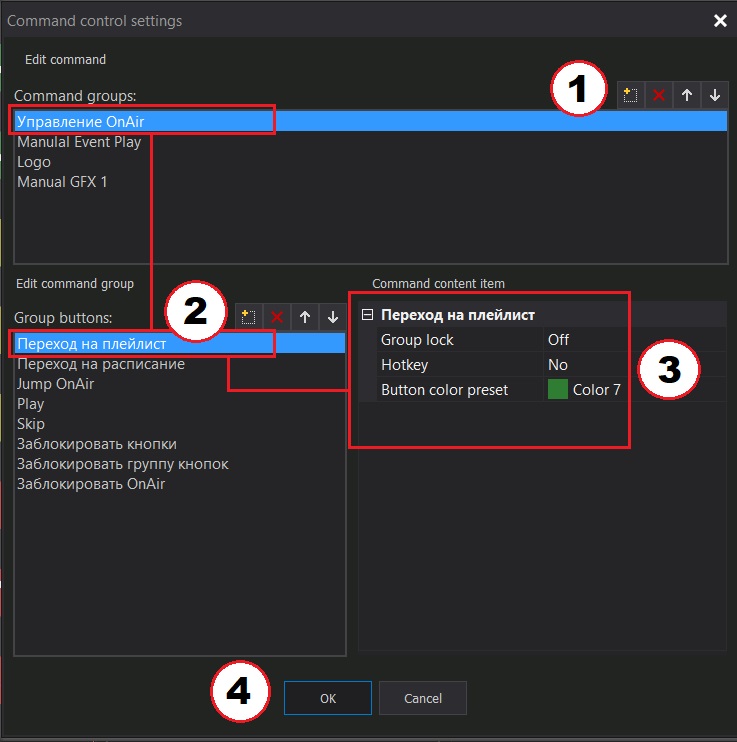This screenshot has height=742, width=737.
Task: Move the command group down
Action: (715, 95)
